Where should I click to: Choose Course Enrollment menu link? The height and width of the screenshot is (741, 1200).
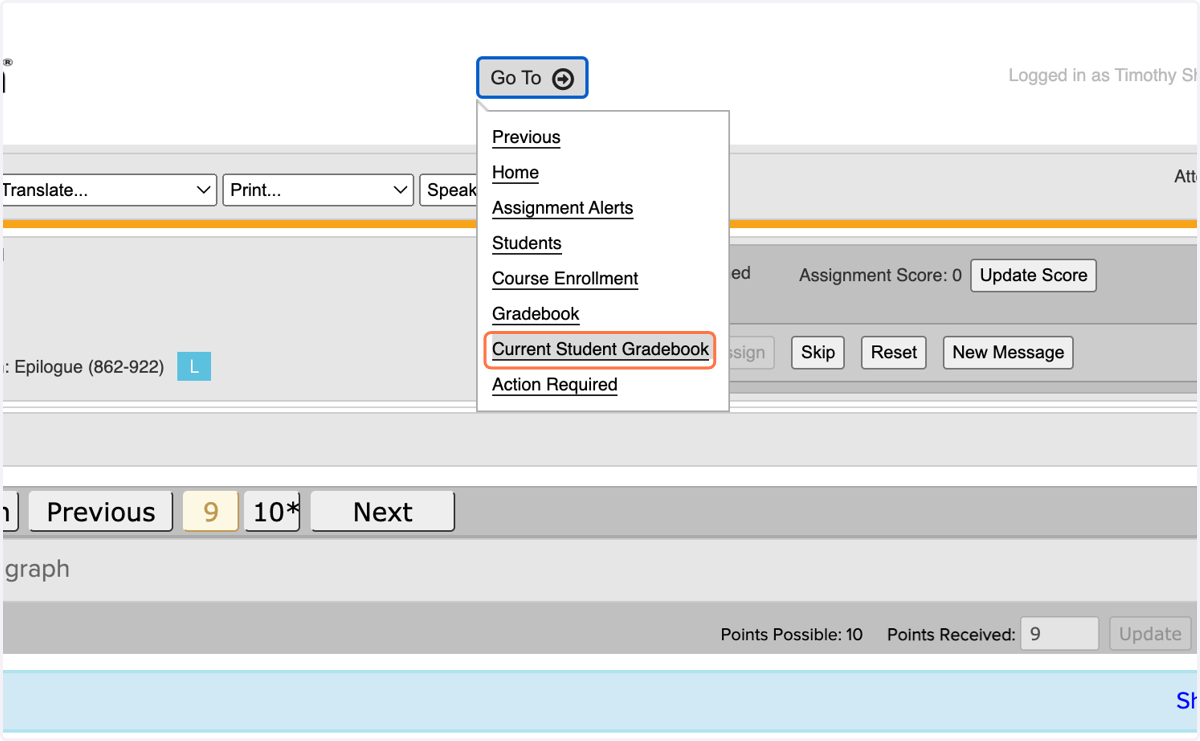[x=565, y=278]
